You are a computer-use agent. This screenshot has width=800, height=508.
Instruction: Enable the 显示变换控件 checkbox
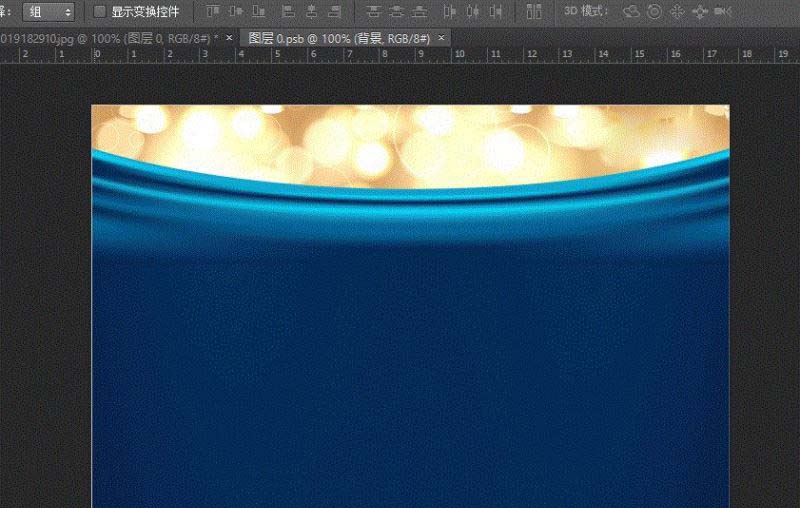pyautogui.click(x=100, y=11)
